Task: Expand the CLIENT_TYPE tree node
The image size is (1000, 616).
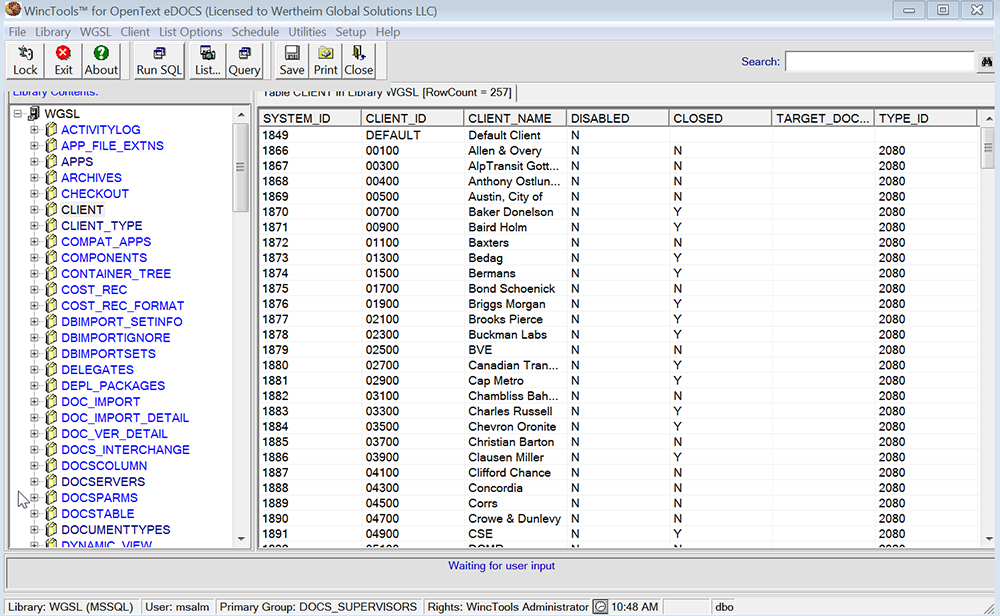Action: (x=34, y=225)
